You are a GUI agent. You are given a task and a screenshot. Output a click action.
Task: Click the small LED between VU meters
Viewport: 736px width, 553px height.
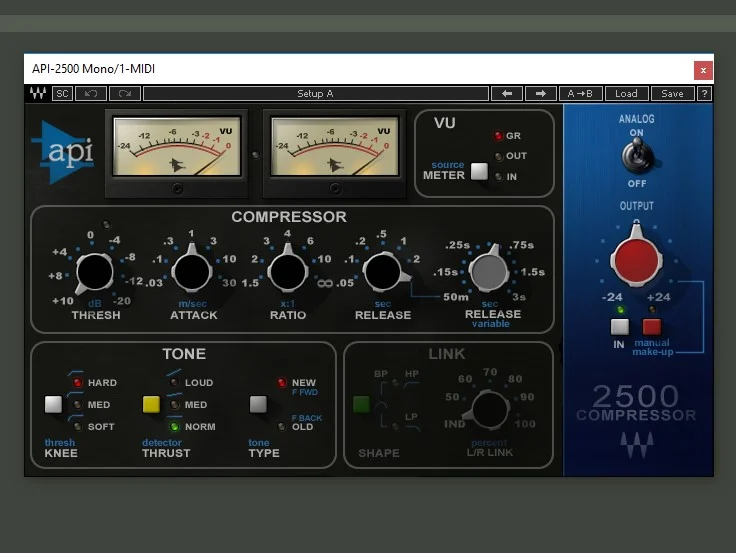[255, 154]
